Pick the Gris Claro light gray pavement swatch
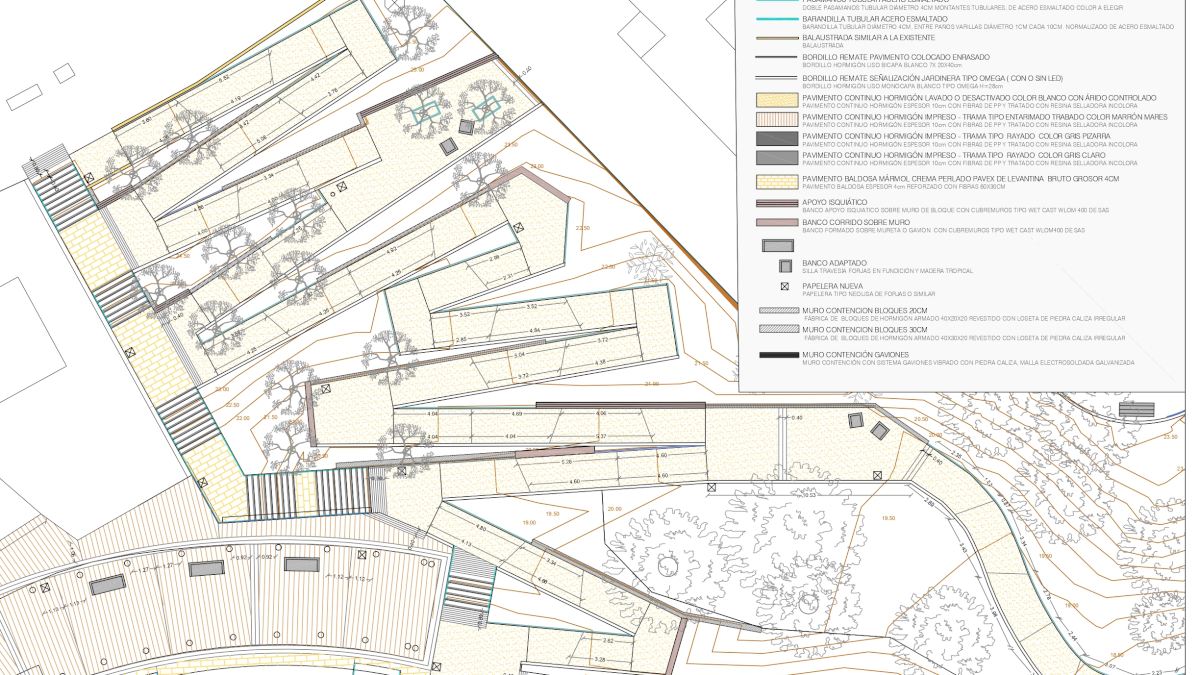 click(770, 157)
